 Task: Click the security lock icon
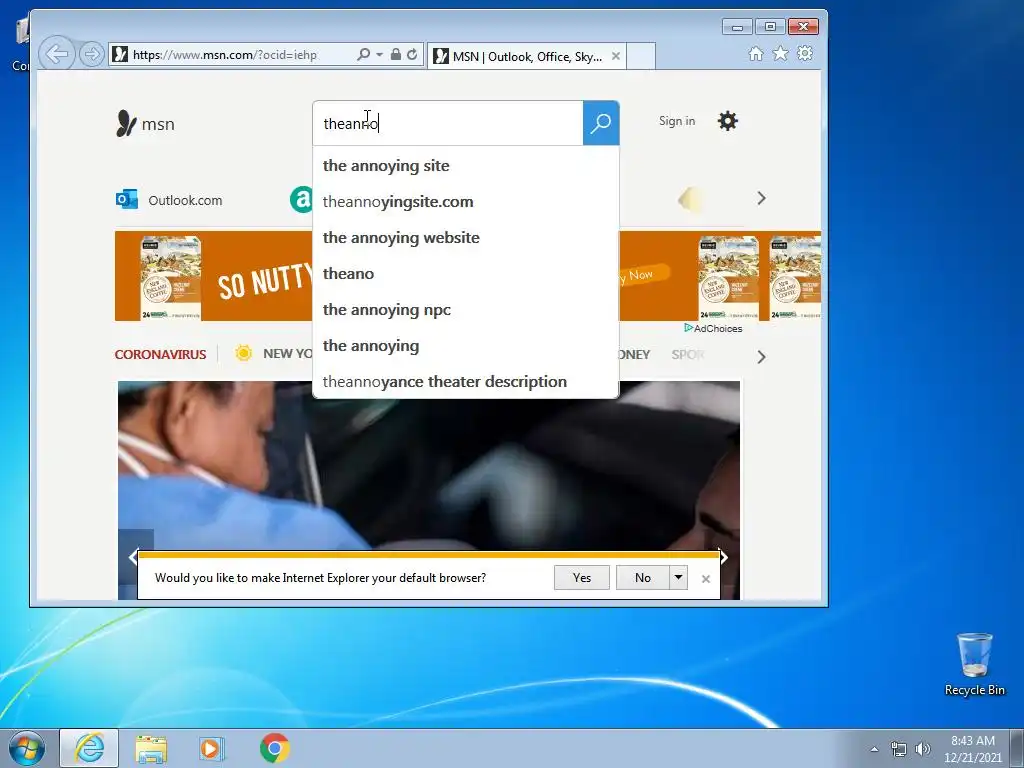(395, 54)
